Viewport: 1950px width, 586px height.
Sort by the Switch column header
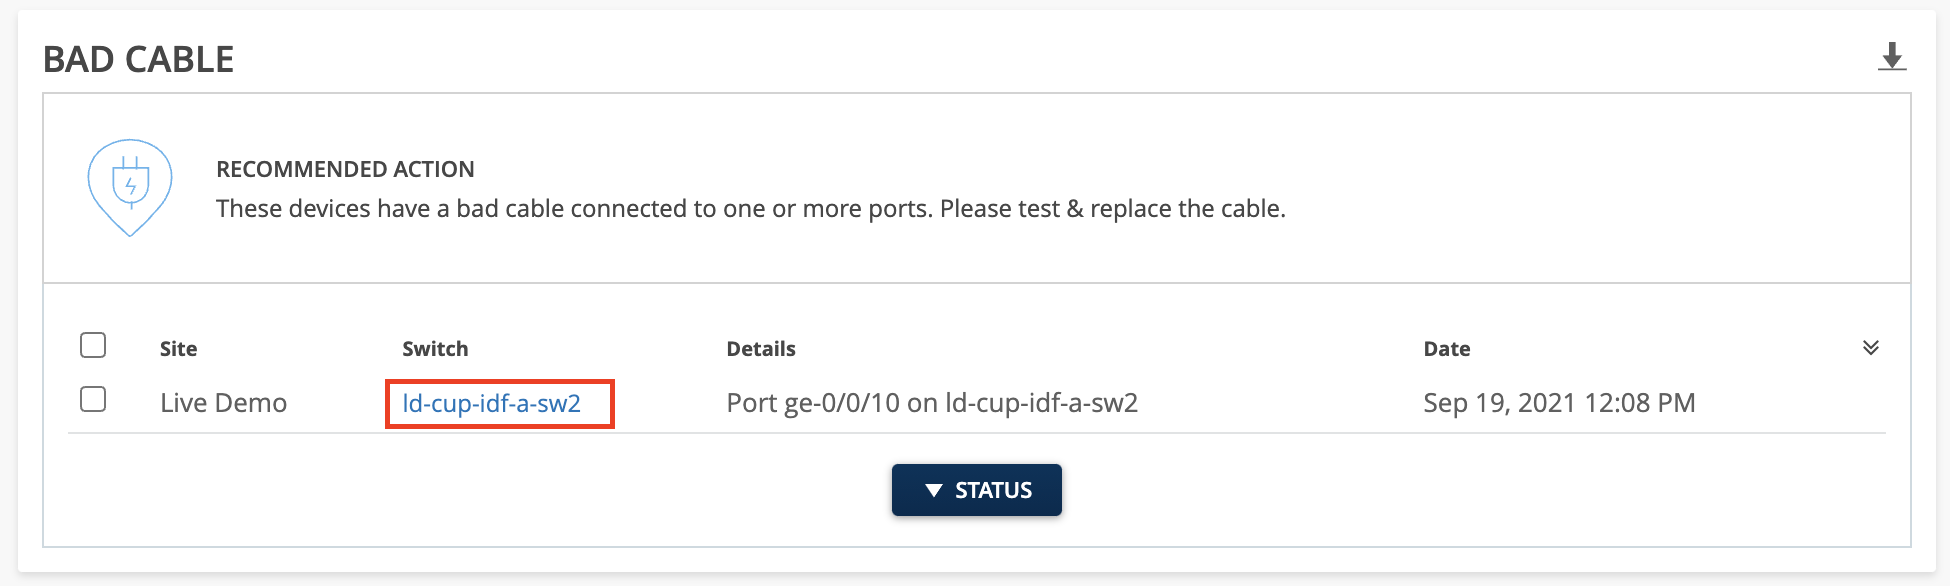click(435, 349)
